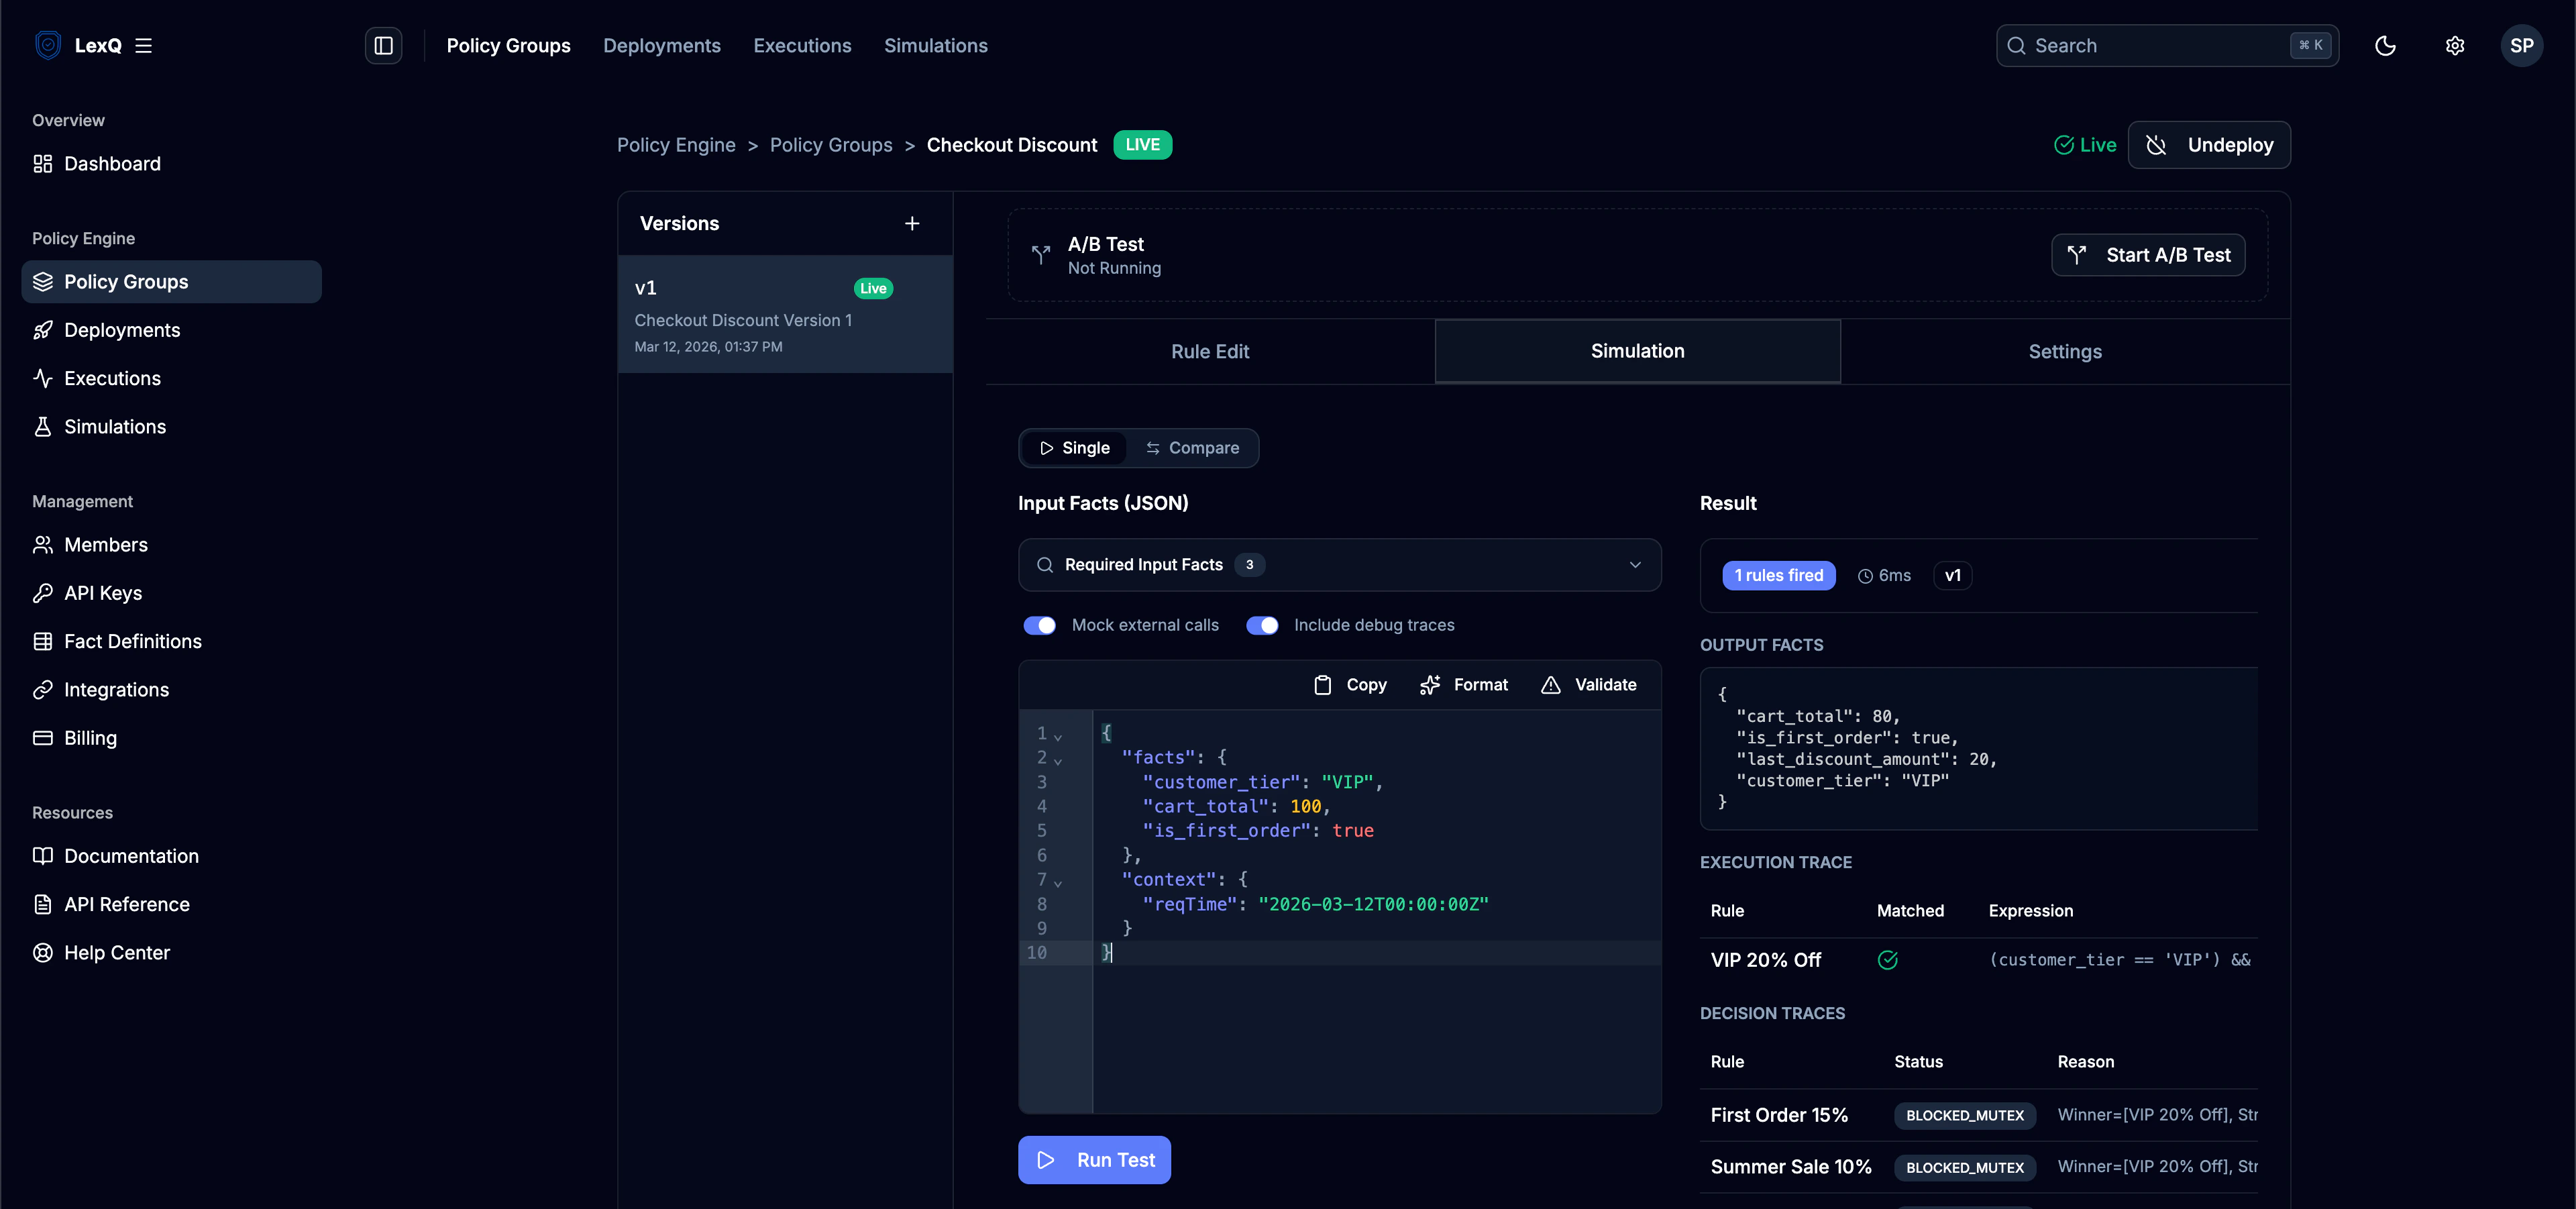Screen dimensions: 2576x1209
Task: Click the SP user avatar
Action: pyautogui.click(x=2521, y=45)
